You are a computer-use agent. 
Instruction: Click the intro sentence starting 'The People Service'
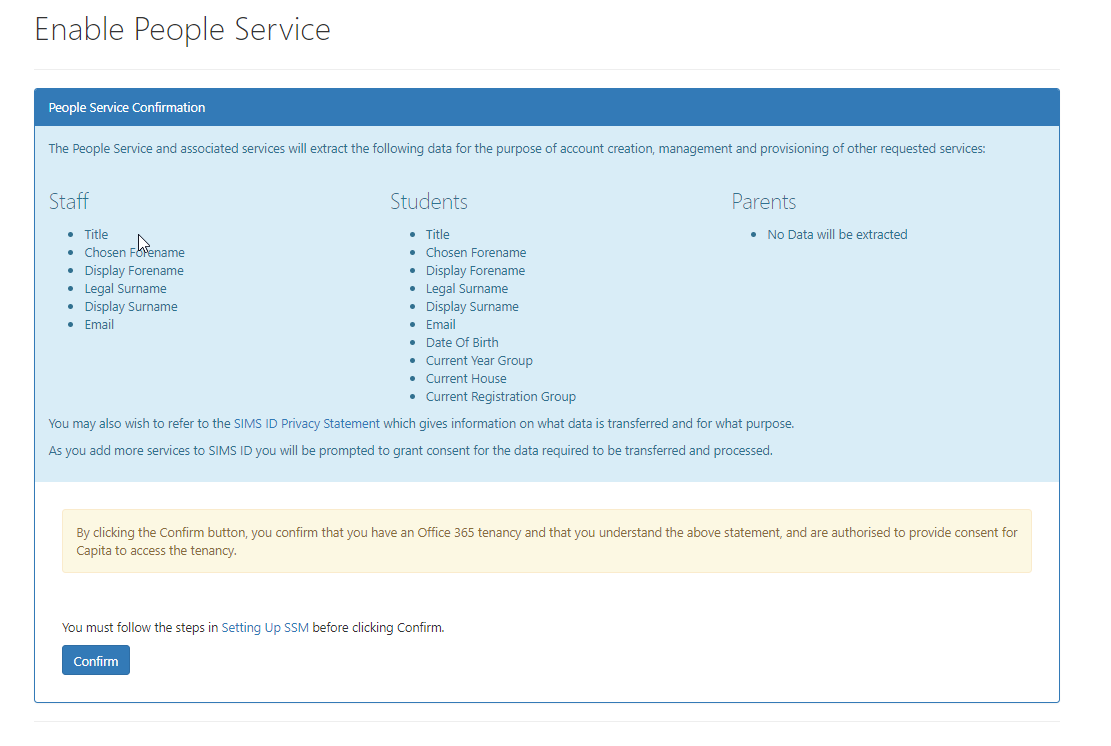coord(517,149)
